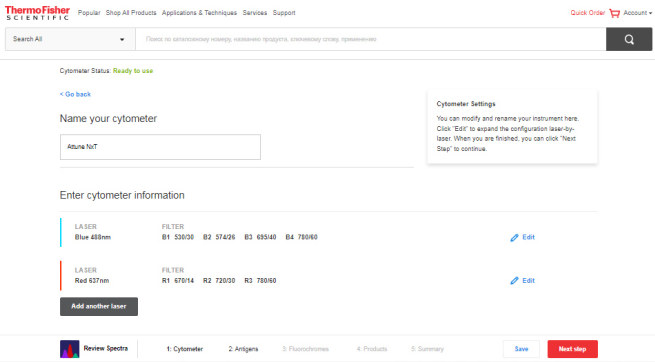Click the magnifier search button
The image size is (655, 362).
click(x=629, y=39)
